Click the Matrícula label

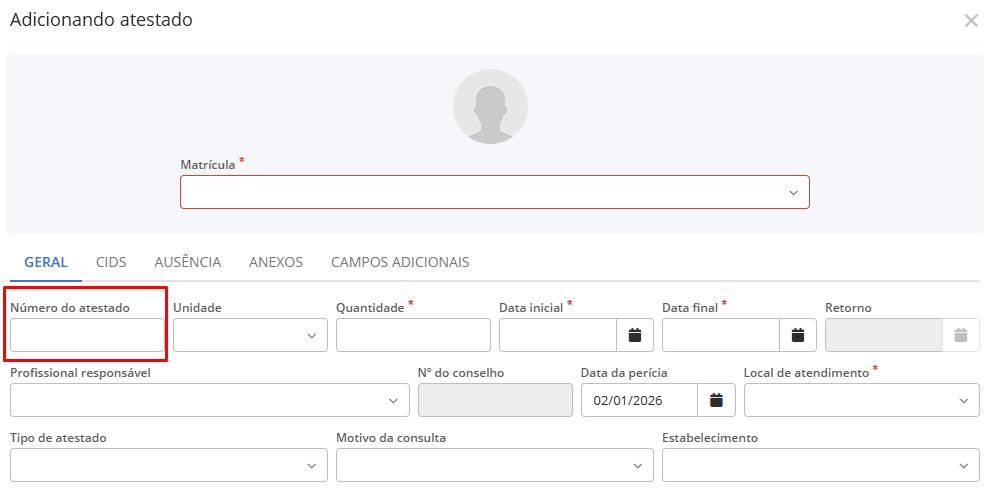click(208, 164)
